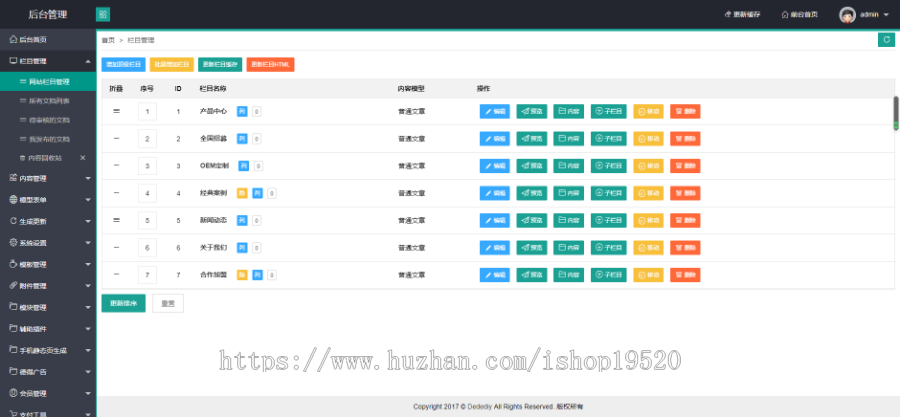
Task: Click the sort number field of 合作加盟
Action: tap(148, 275)
